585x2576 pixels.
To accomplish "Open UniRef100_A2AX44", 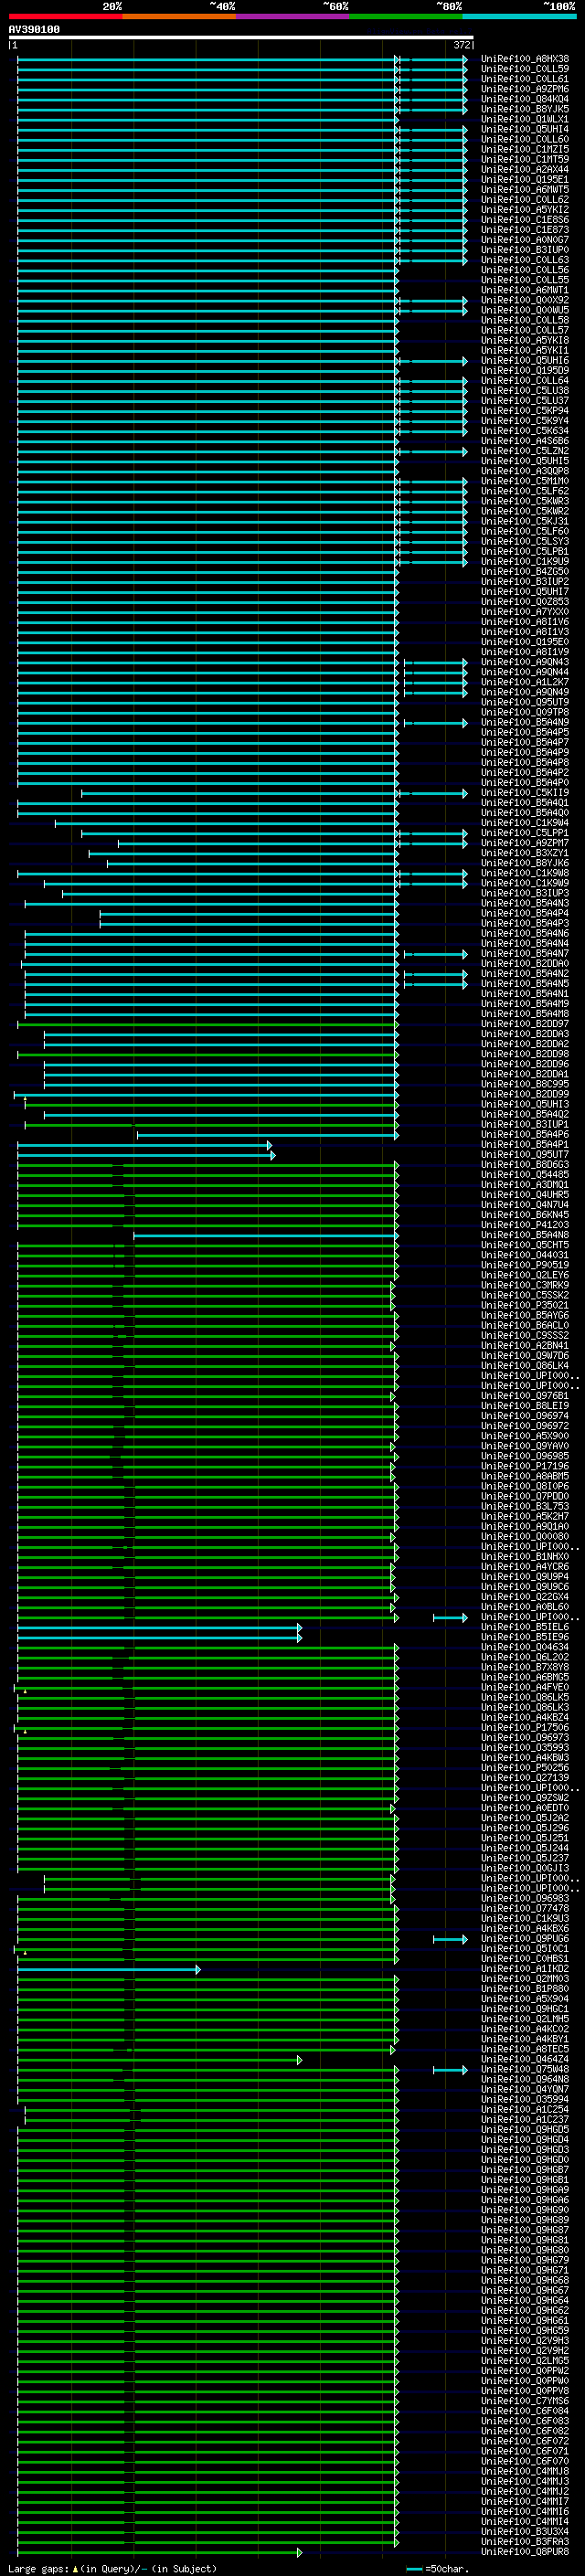I will (x=525, y=169).
